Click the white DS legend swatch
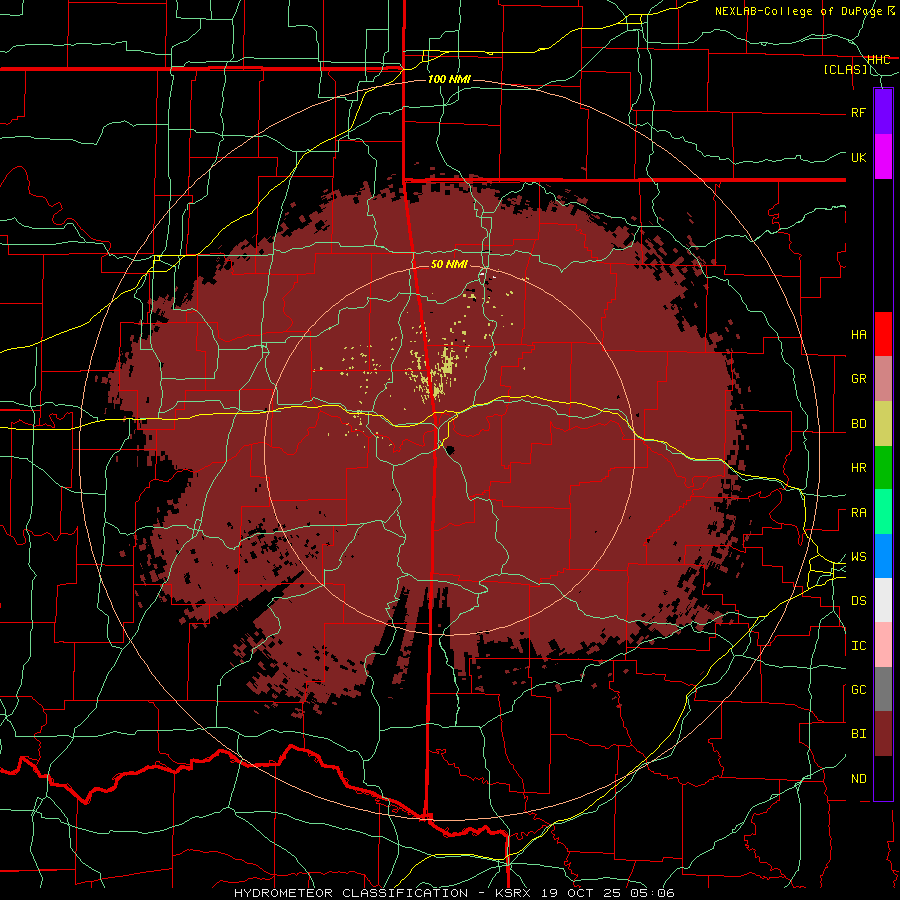The height and width of the screenshot is (900, 900). click(x=883, y=600)
